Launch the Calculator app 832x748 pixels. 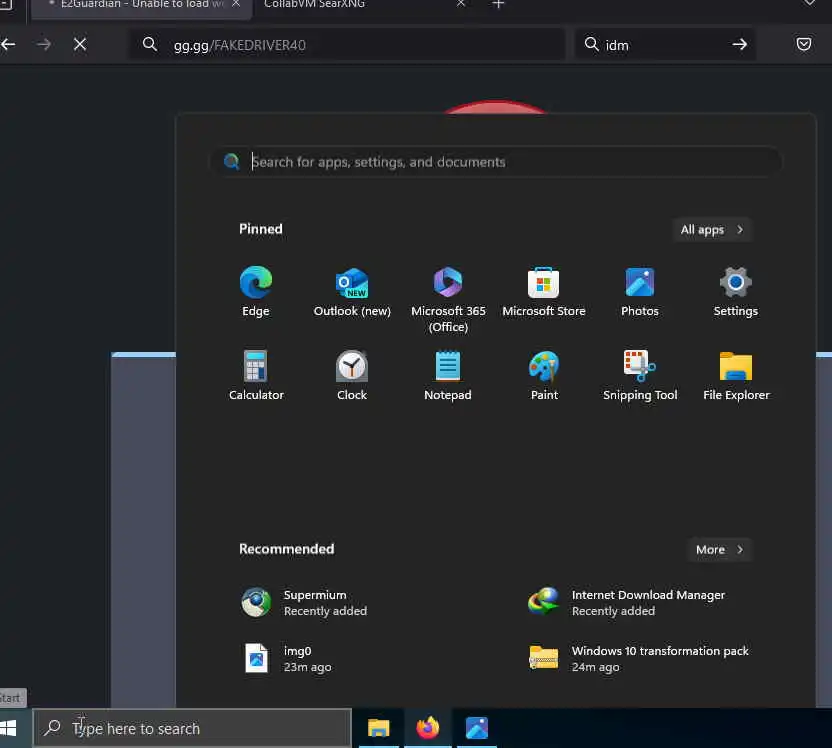(x=256, y=376)
